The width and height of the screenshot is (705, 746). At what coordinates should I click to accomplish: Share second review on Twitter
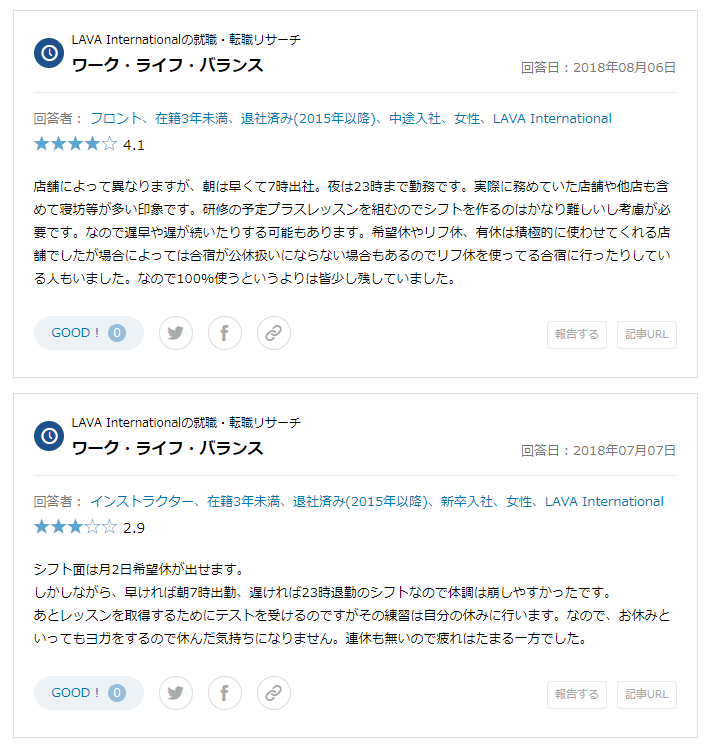point(176,693)
